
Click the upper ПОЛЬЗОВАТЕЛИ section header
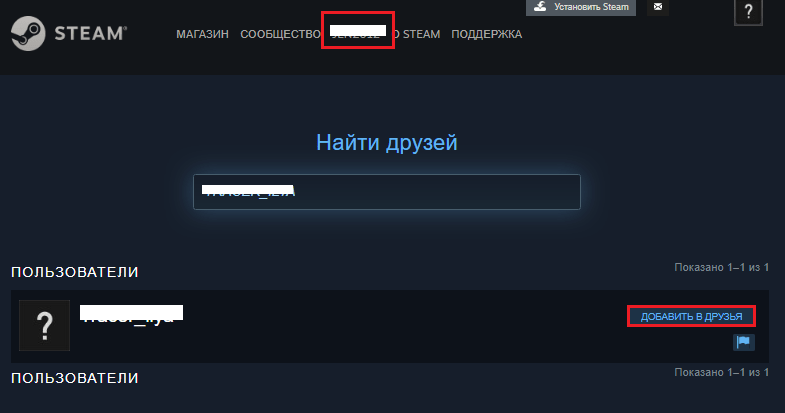[x=75, y=272]
